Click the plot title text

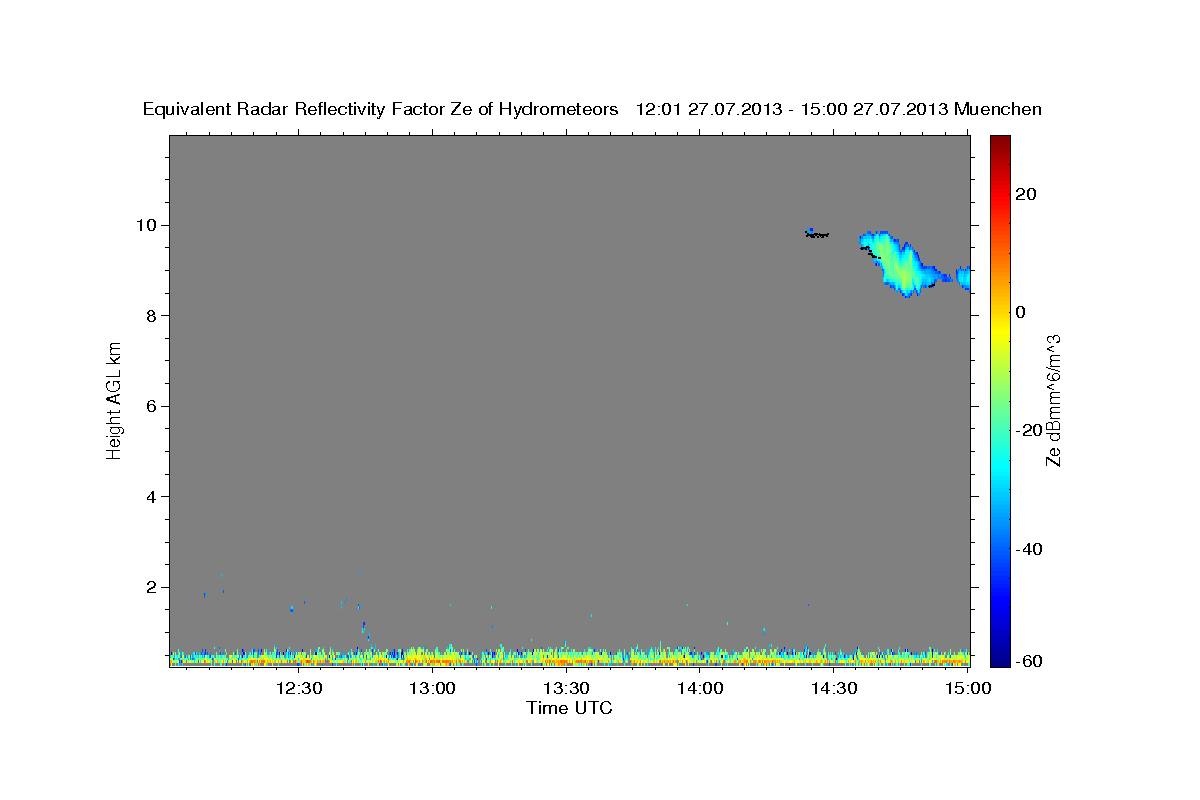(x=592, y=109)
